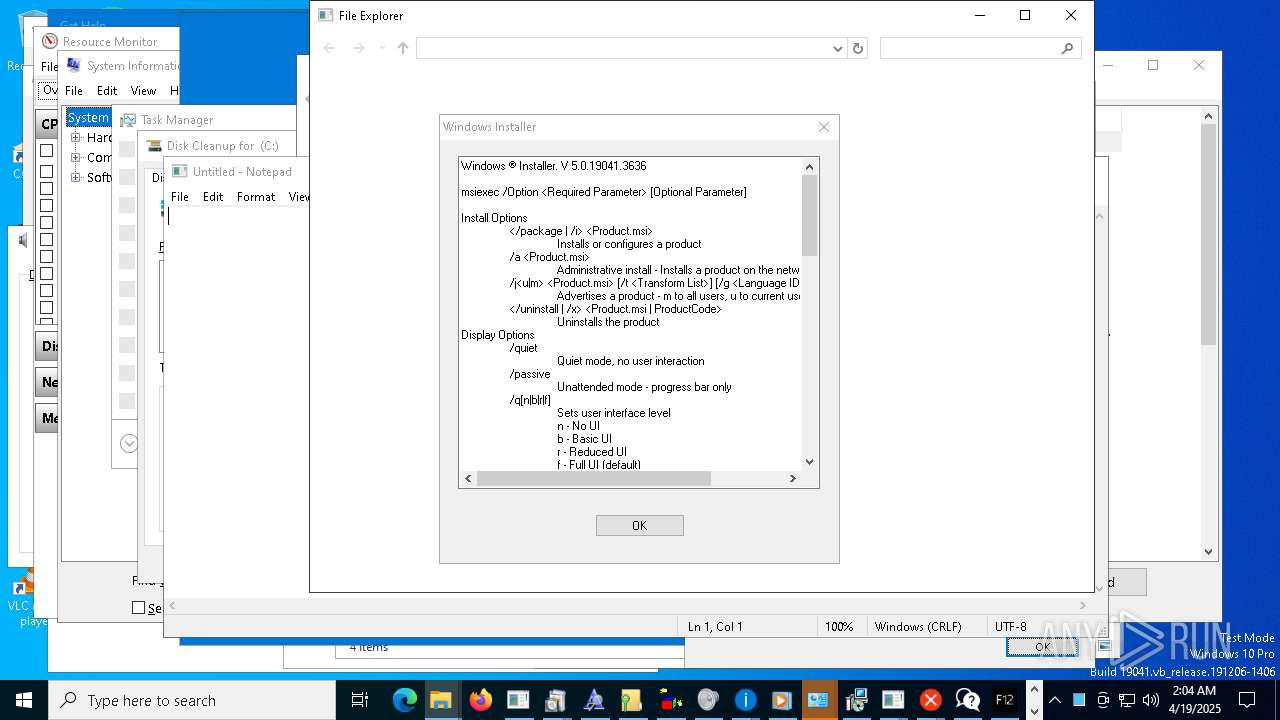
Task: Expand the Components tree node
Action: 75,157
